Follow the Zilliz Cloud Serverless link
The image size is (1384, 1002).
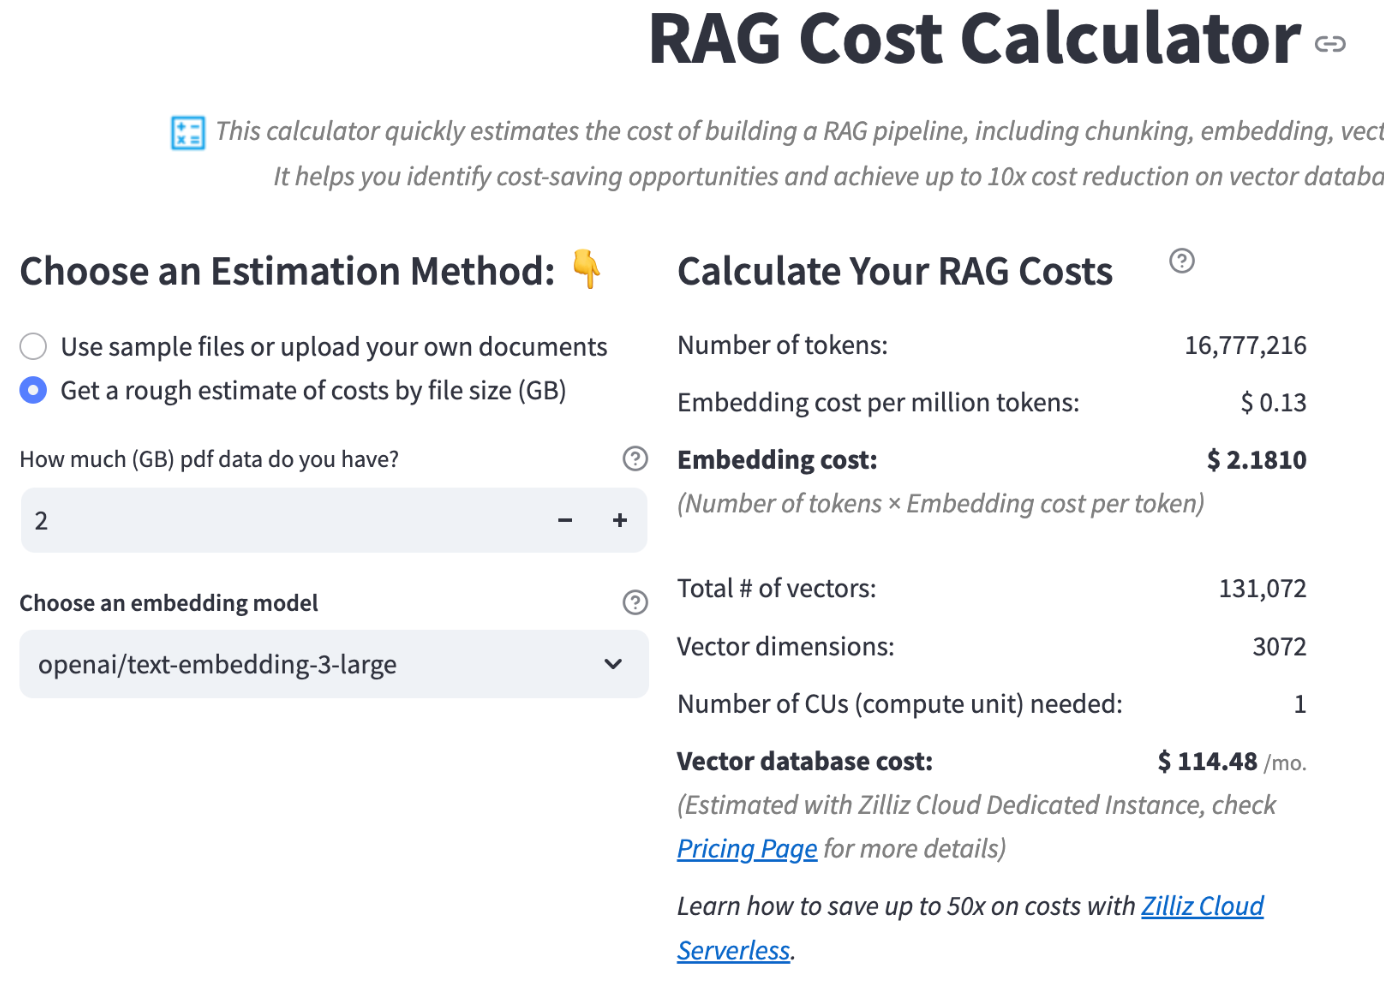pyautogui.click(x=1202, y=906)
